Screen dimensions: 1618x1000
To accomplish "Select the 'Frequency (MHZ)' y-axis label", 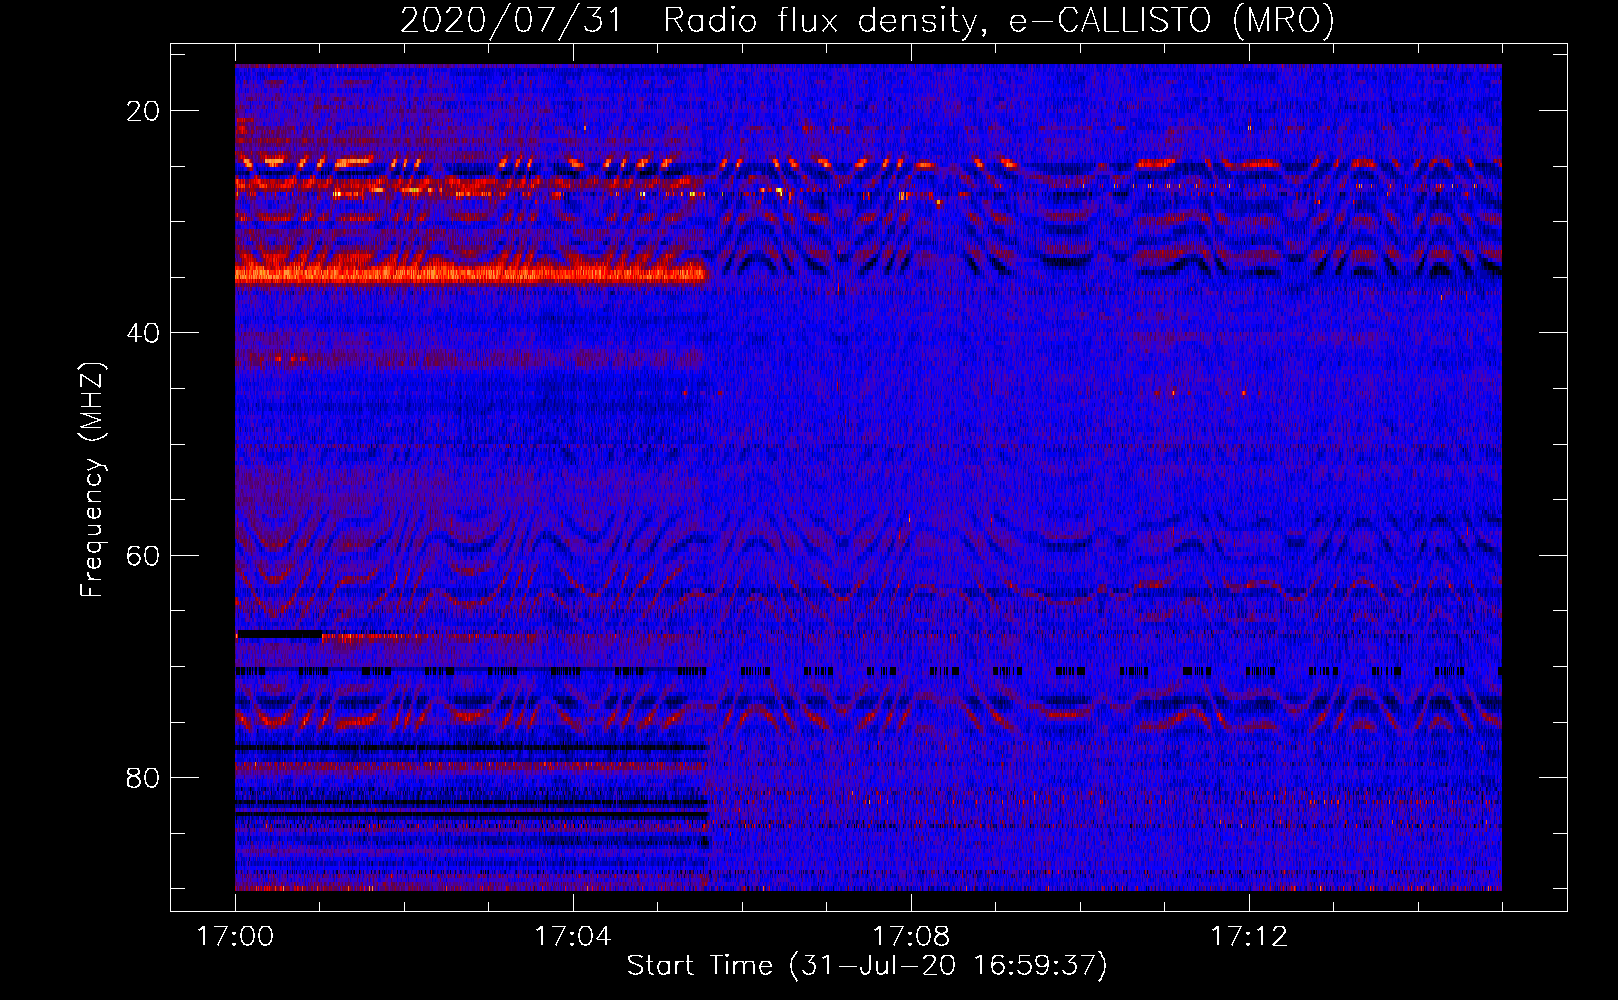I will pos(92,480).
